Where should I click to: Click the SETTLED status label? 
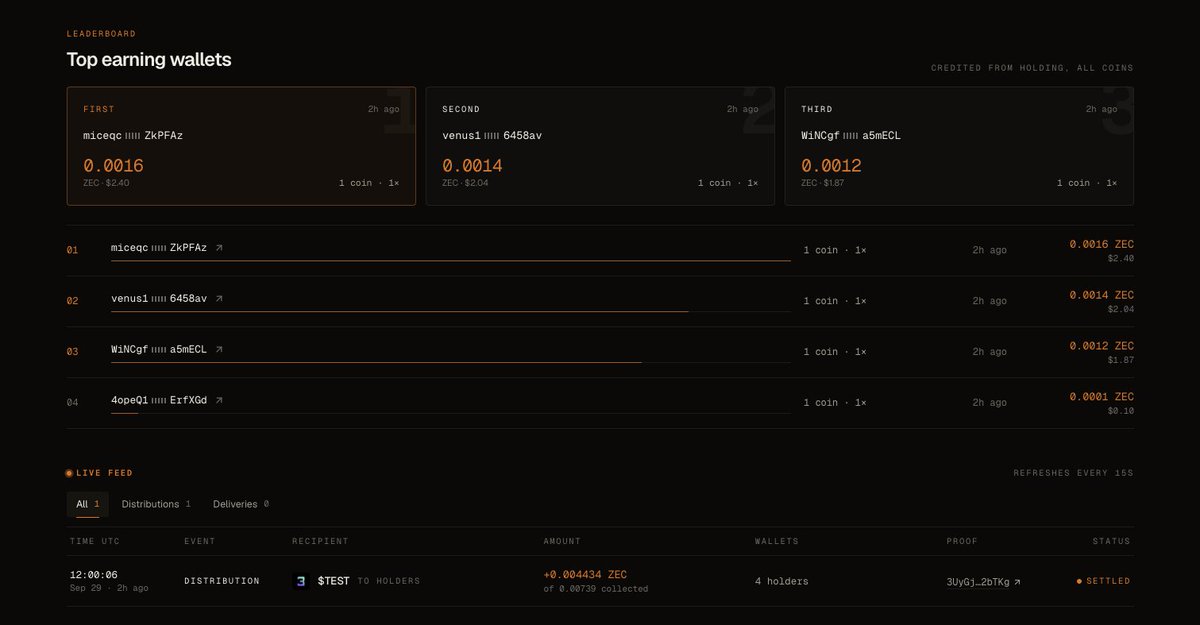tap(1108, 581)
